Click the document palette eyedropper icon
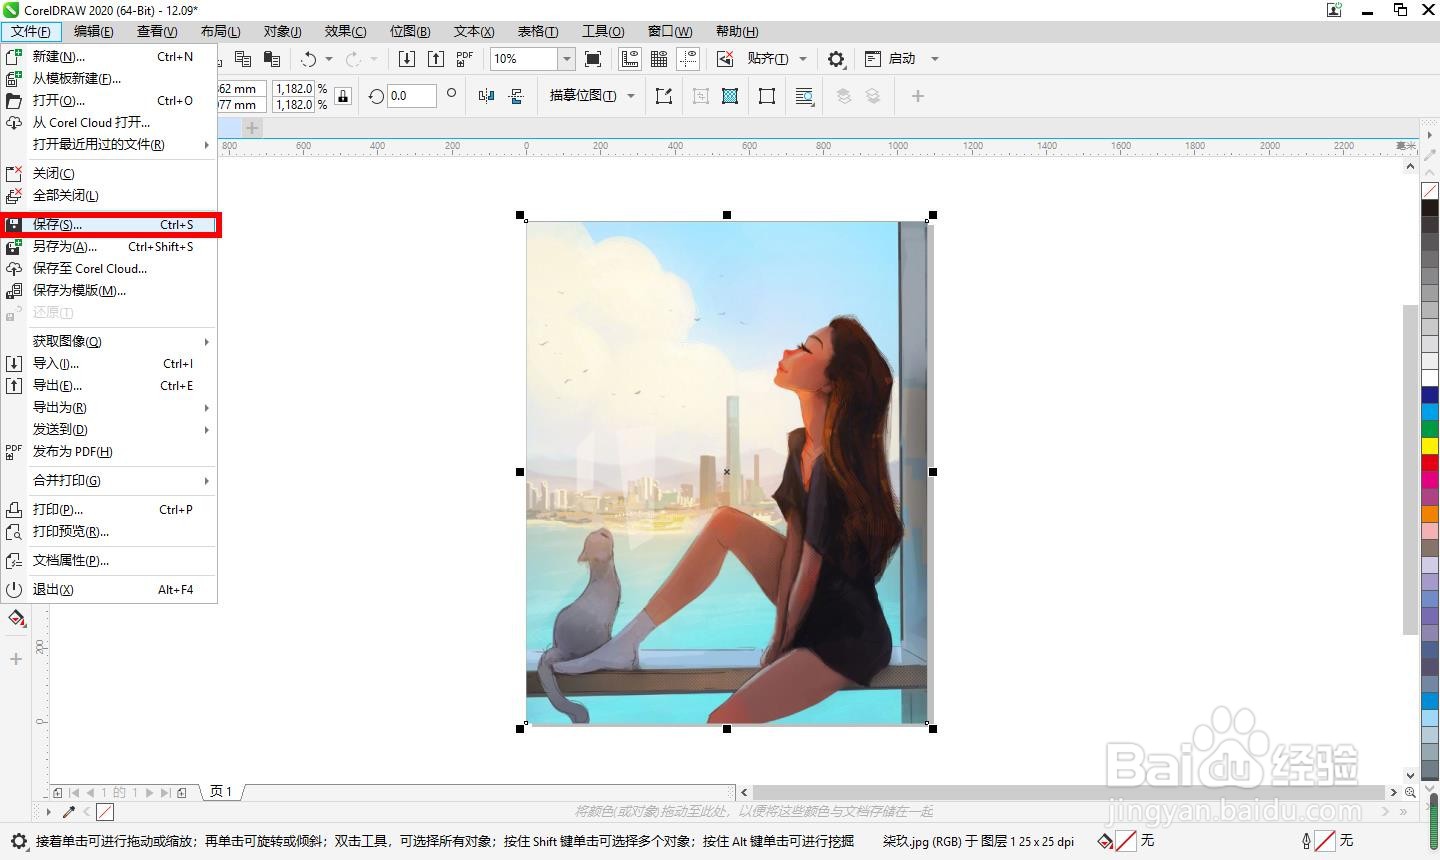The height and width of the screenshot is (860, 1440). [x=69, y=812]
